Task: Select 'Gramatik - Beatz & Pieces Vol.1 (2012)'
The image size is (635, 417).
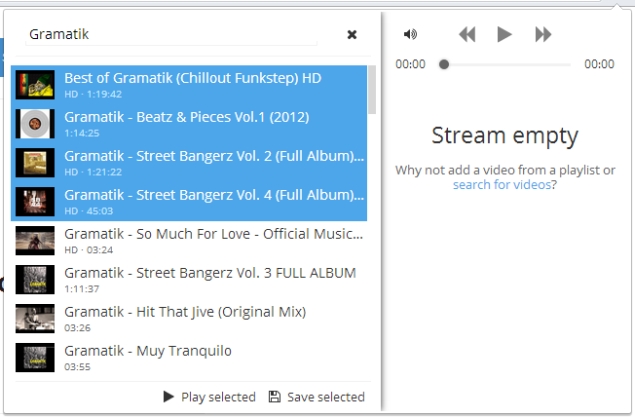Action: (x=189, y=123)
